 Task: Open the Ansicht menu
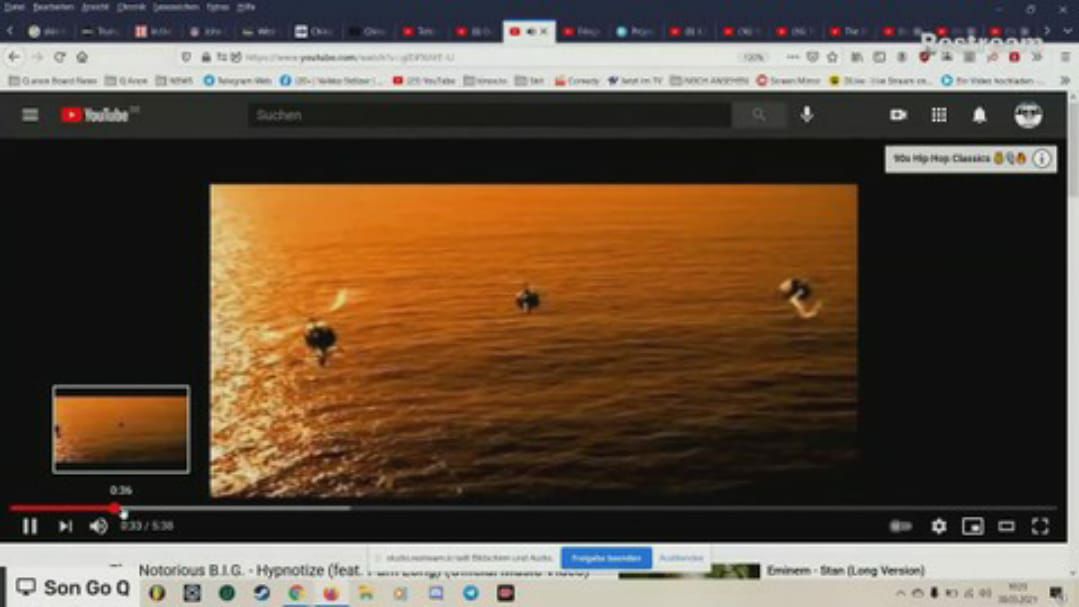click(95, 7)
